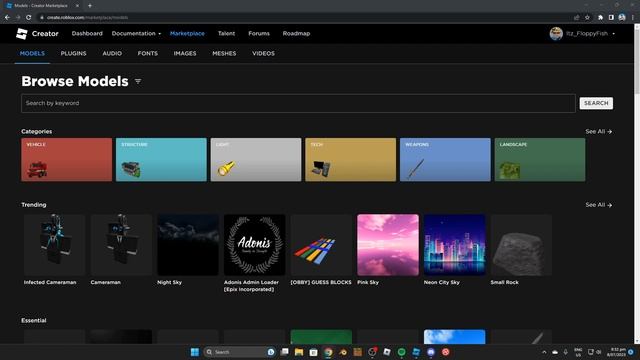Screen dimensions: 640x360
Task: Expand the Itz_FloppyFish account dropdown
Action: pos(590,33)
